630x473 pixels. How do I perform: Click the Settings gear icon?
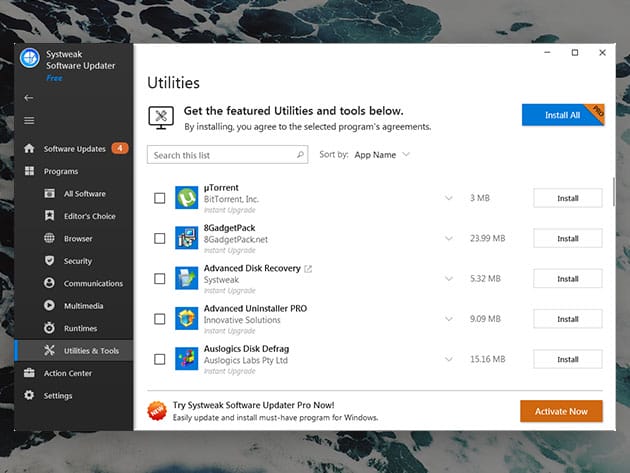coord(29,395)
